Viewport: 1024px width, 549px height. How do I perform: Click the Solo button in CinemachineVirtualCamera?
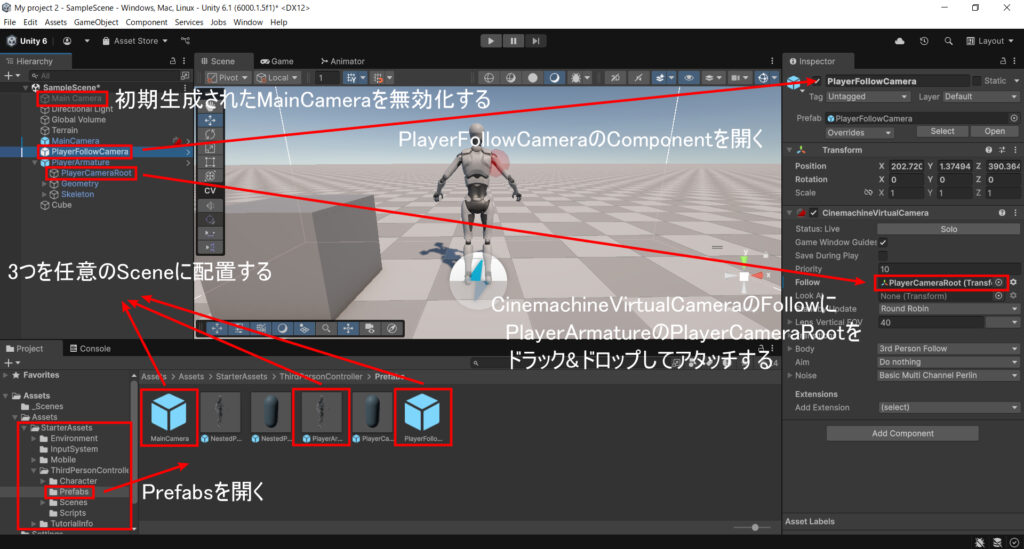pyautogui.click(x=948, y=230)
